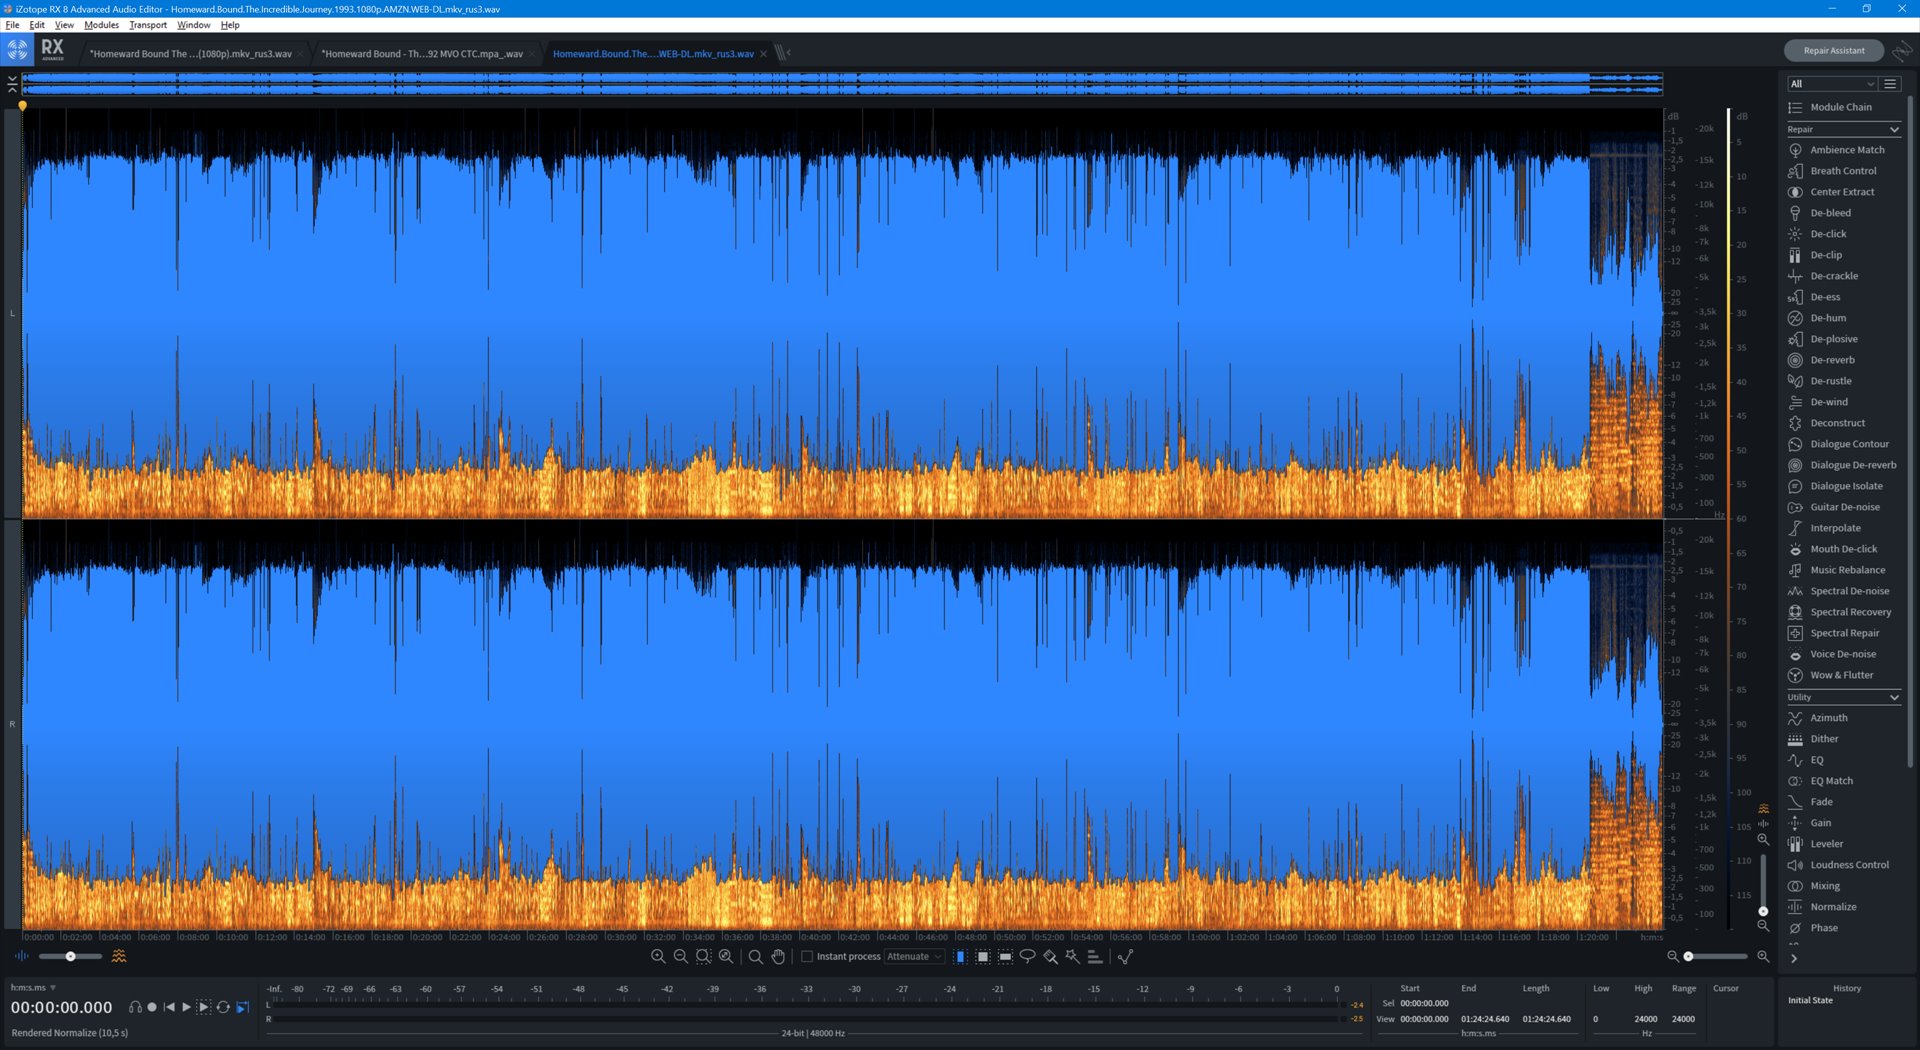1920x1050 pixels.
Task: Adjust the waveform/spectrogram opacity slider
Action: tap(70, 957)
